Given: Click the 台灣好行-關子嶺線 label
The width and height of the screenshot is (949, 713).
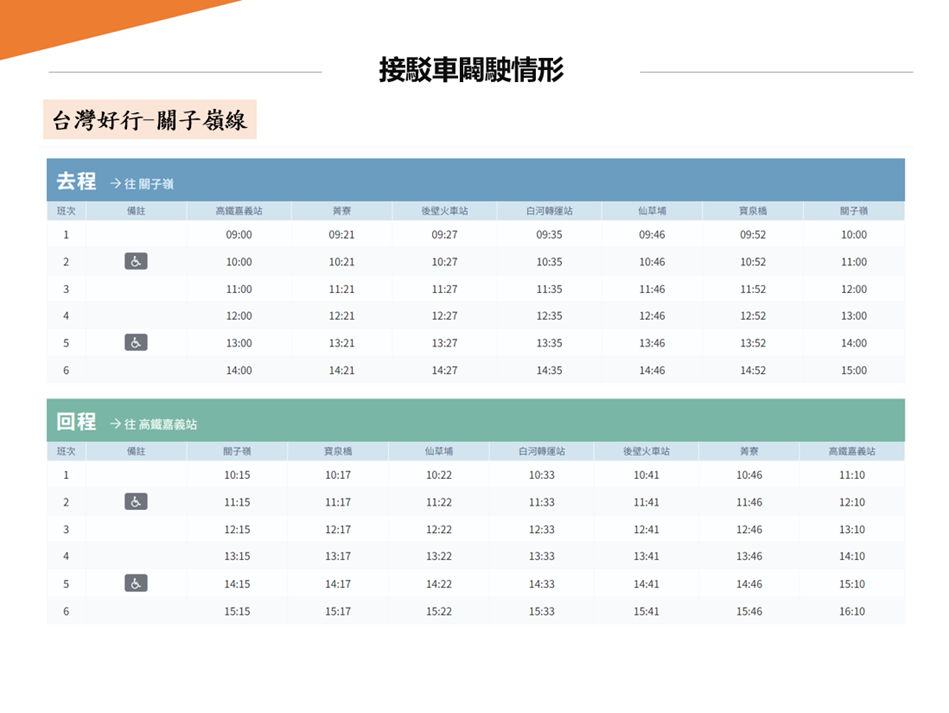Looking at the screenshot, I should (x=149, y=122).
